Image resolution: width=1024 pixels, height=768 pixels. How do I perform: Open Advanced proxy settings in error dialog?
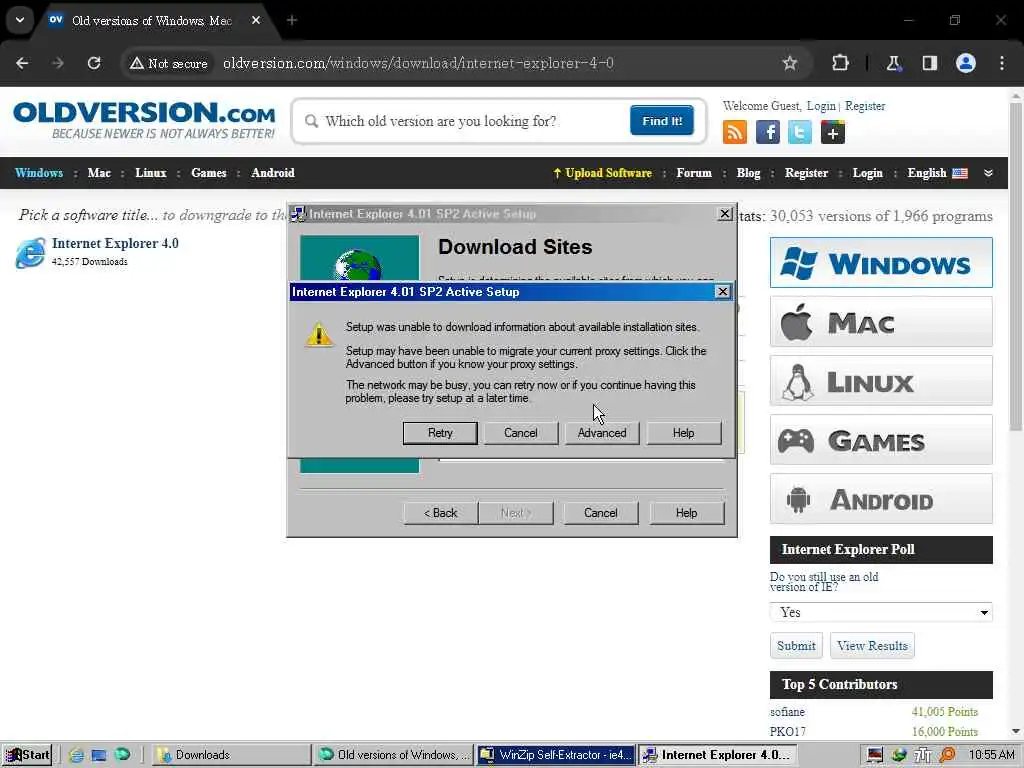(601, 433)
